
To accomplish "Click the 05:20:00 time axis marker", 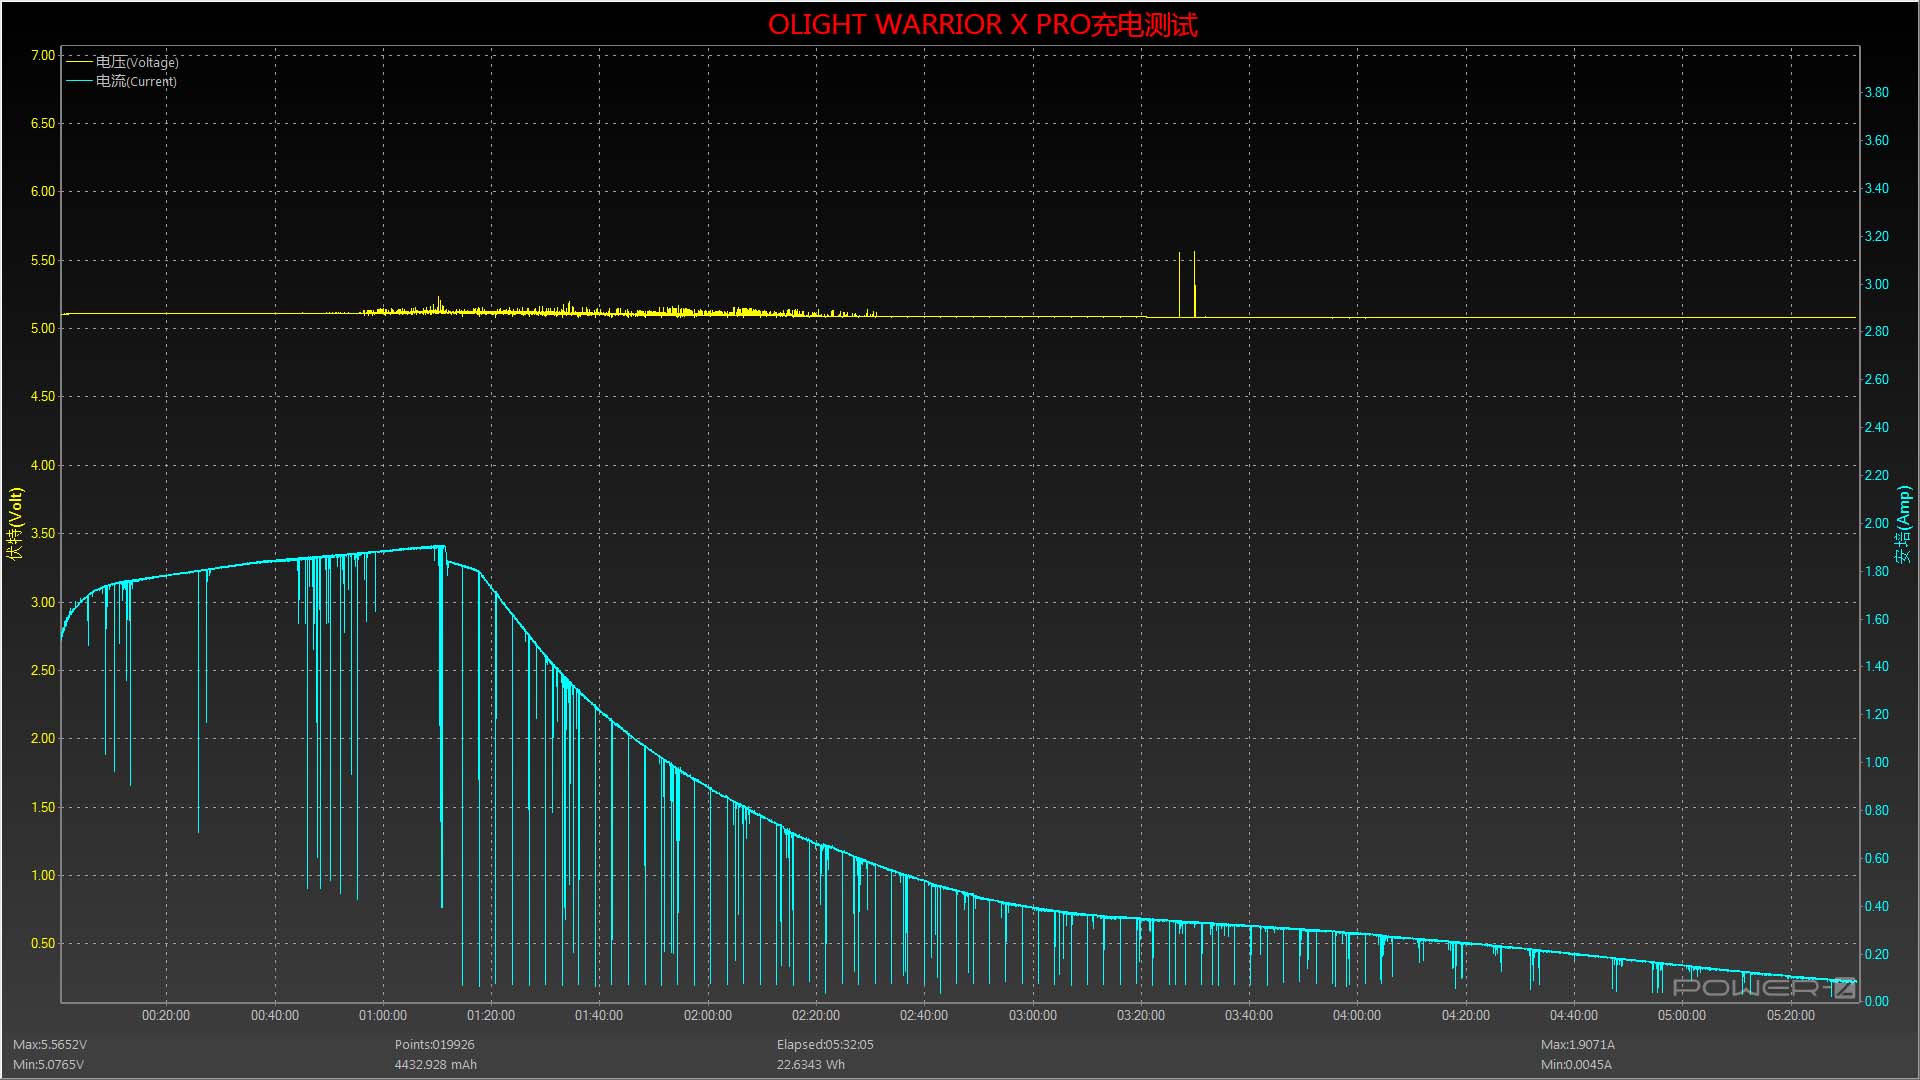I will tap(1790, 1015).
